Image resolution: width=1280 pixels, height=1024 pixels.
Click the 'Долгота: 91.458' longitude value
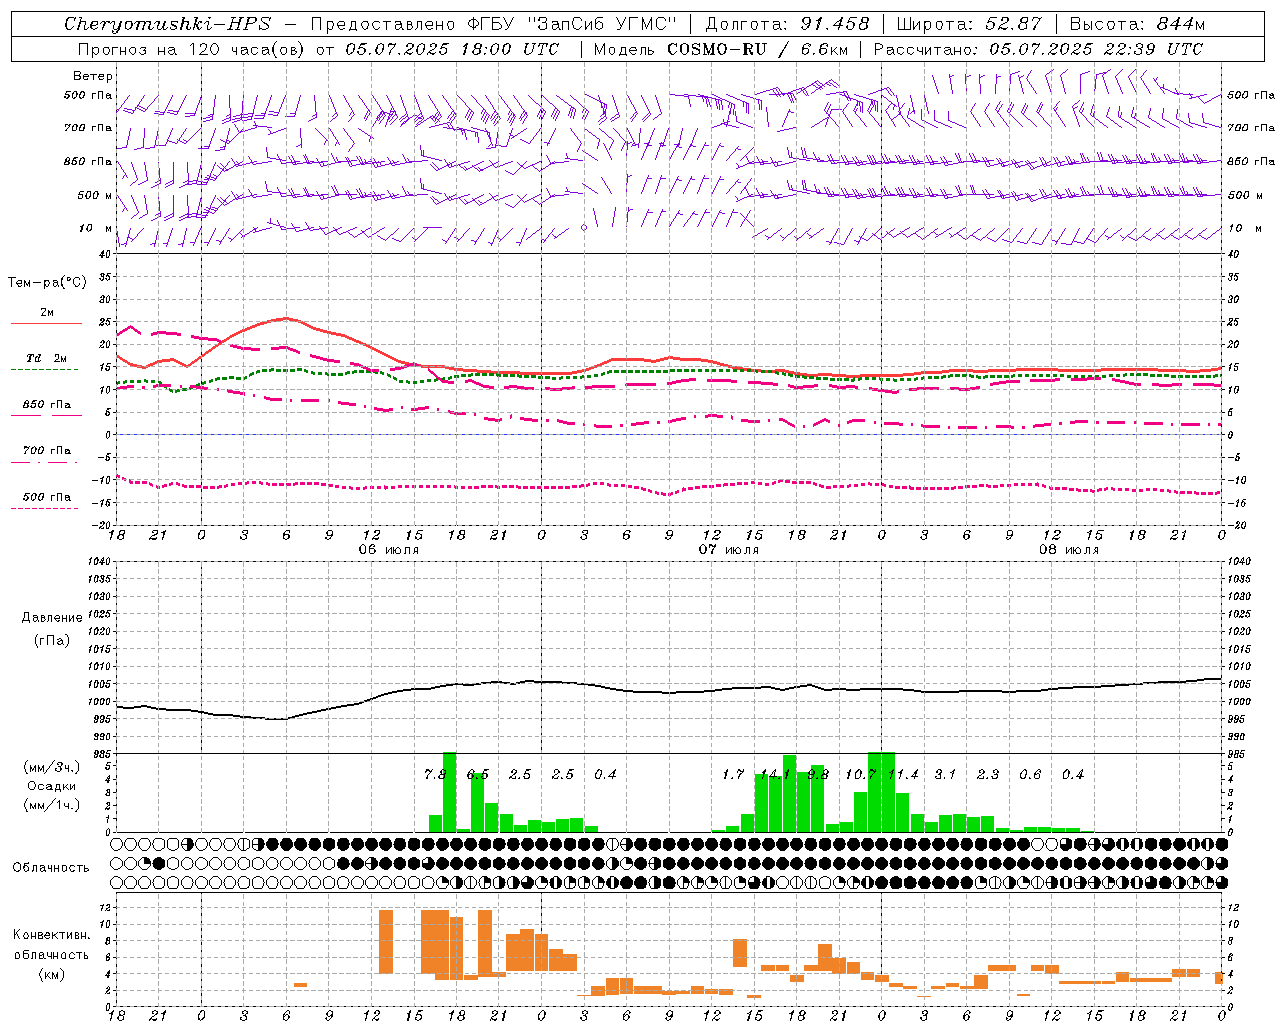tap(787, 24)
